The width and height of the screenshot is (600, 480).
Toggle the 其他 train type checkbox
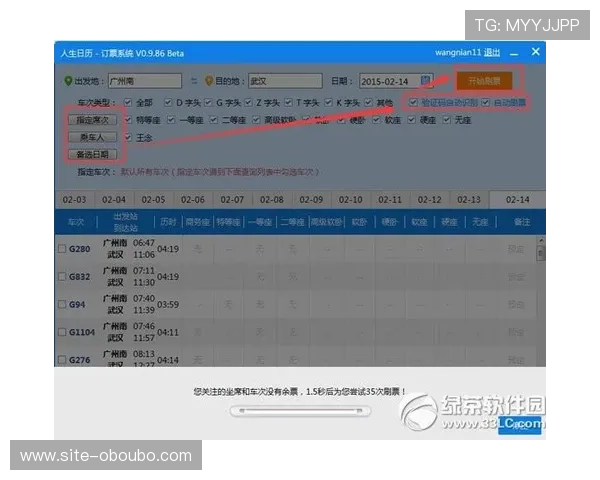(x=368, y=102)
